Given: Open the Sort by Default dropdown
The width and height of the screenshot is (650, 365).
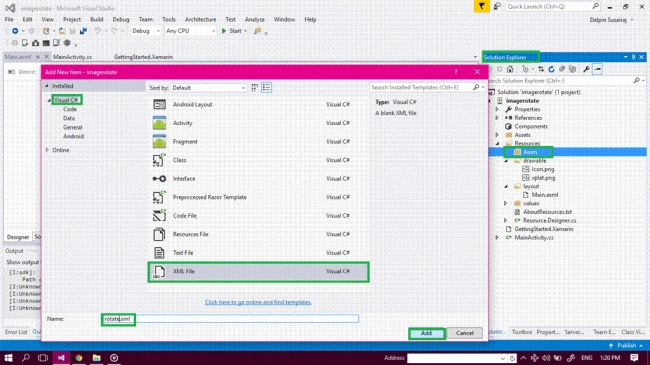Looking at the screenshot, I should 209,88.
